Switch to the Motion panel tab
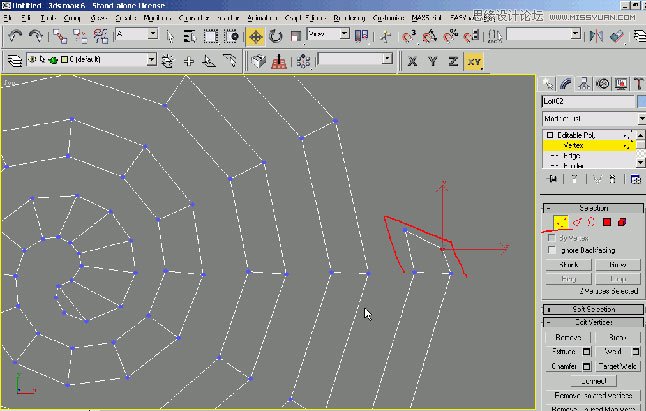The image size is (646, 411). [603, 84]
